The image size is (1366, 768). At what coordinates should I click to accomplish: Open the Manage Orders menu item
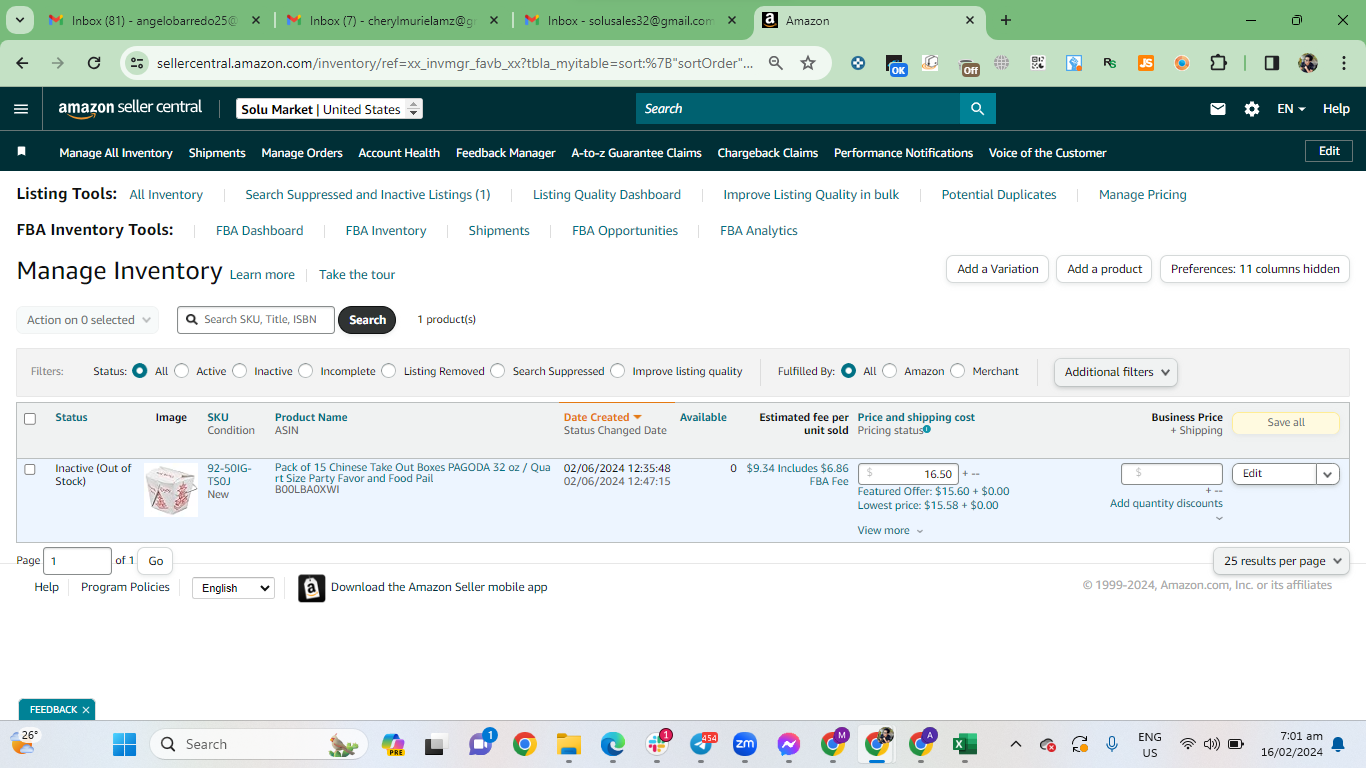pyautogui.click(x=302, y=153)
